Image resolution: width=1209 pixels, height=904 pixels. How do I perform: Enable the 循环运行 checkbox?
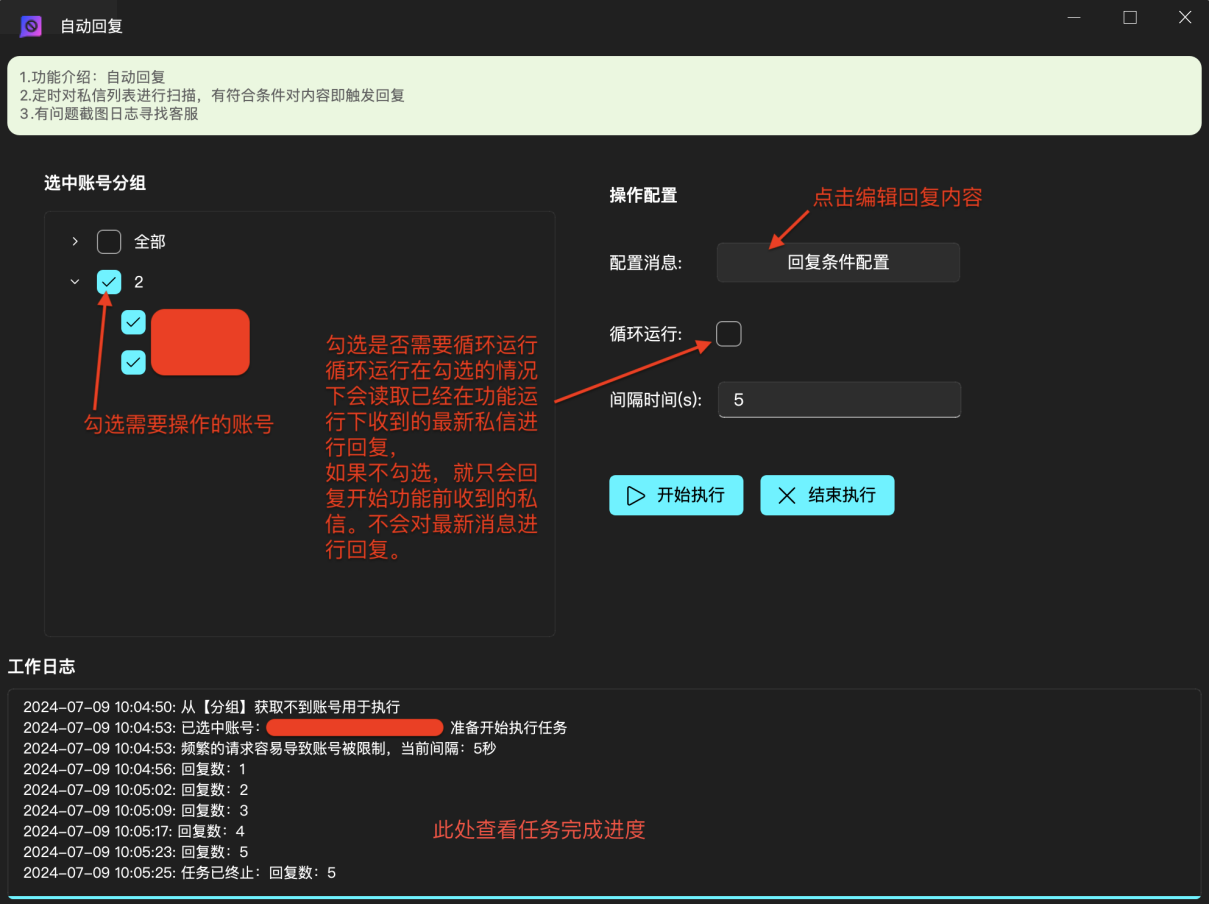[729, 334]
